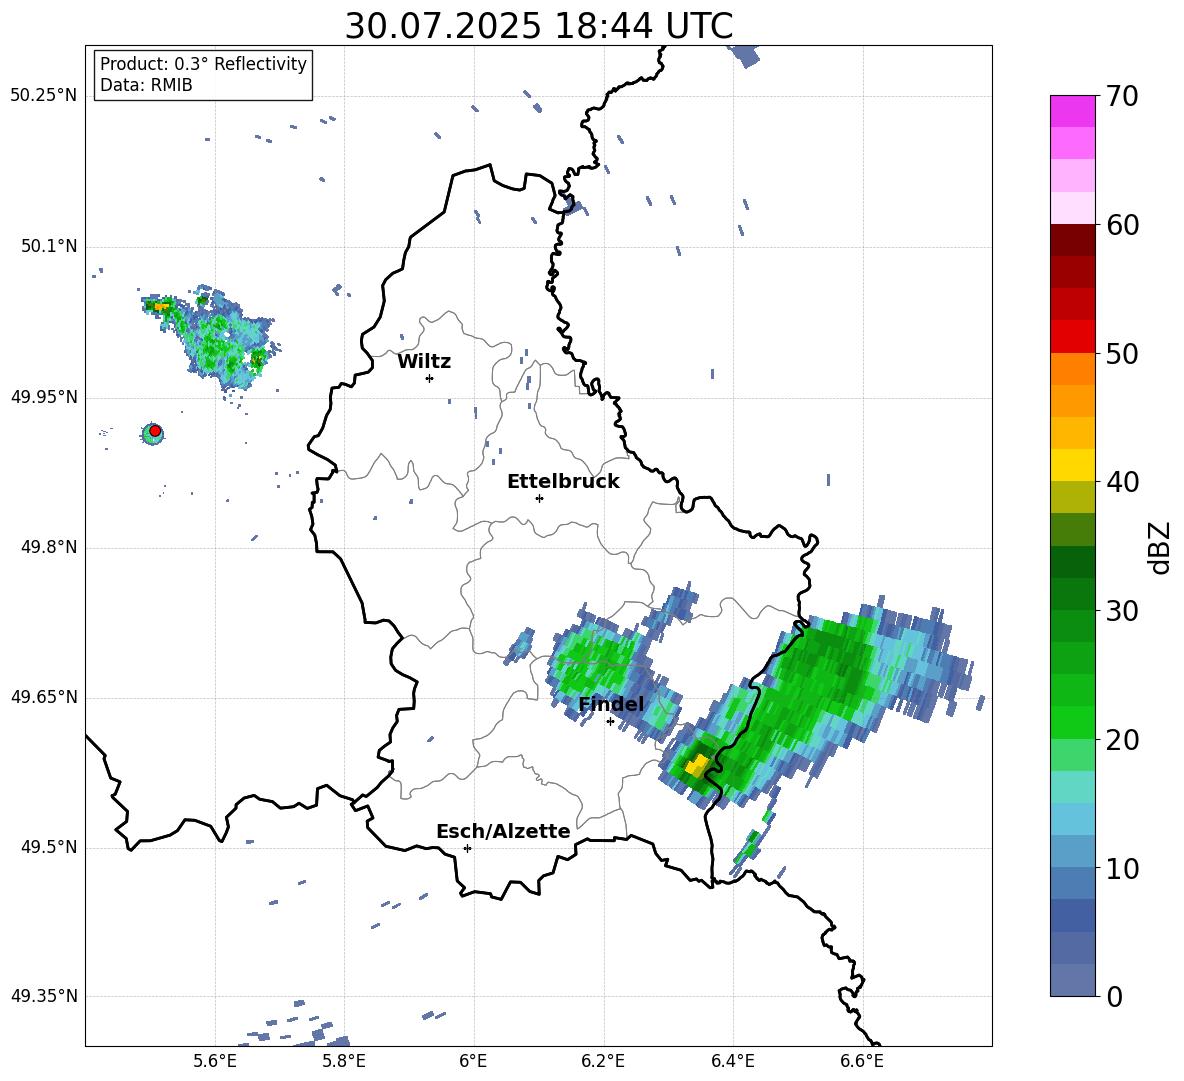This screenshot has height=1081, width=1184.
Task: Click the longitude label 6.2°E
Action: pos(603,1061)
